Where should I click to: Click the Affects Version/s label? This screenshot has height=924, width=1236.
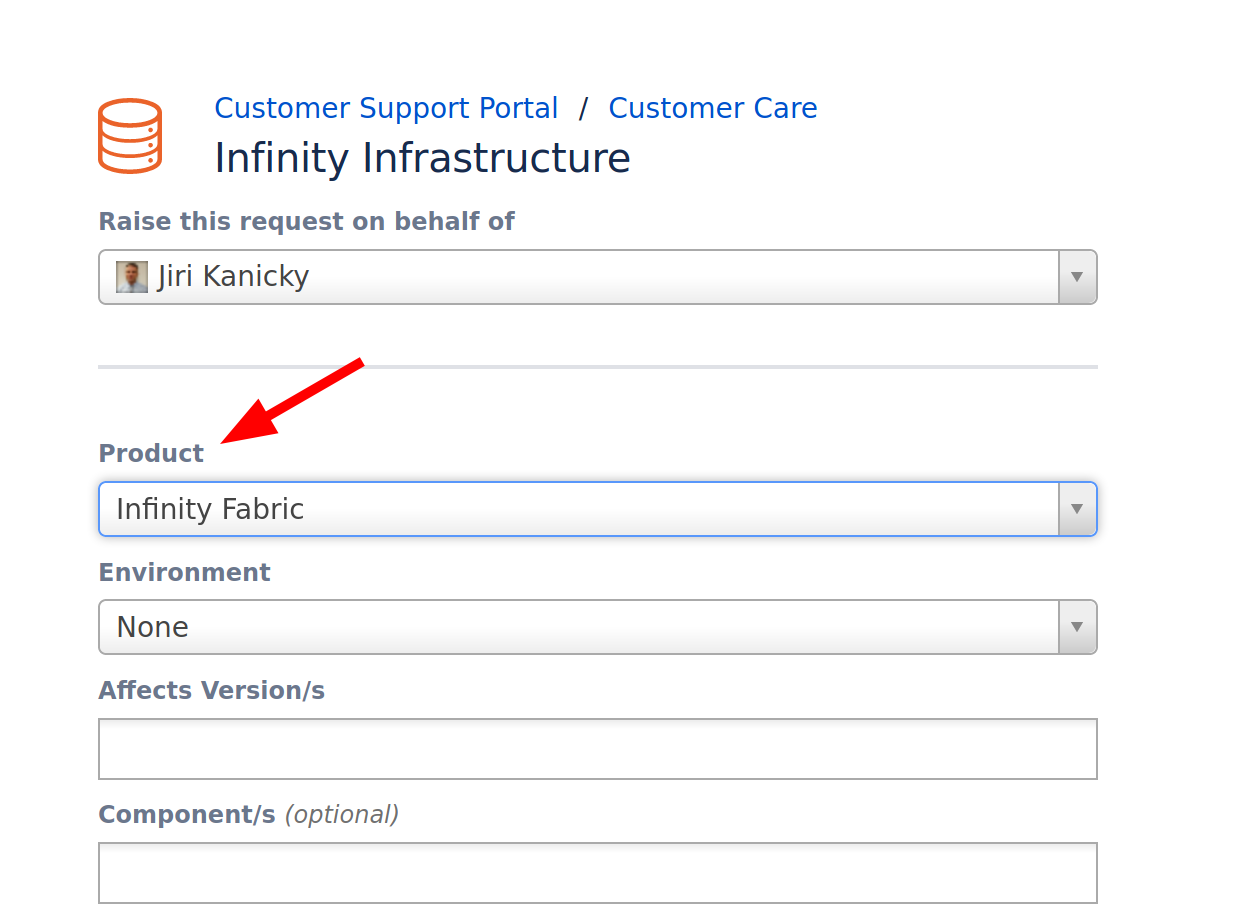pos(211,690)
